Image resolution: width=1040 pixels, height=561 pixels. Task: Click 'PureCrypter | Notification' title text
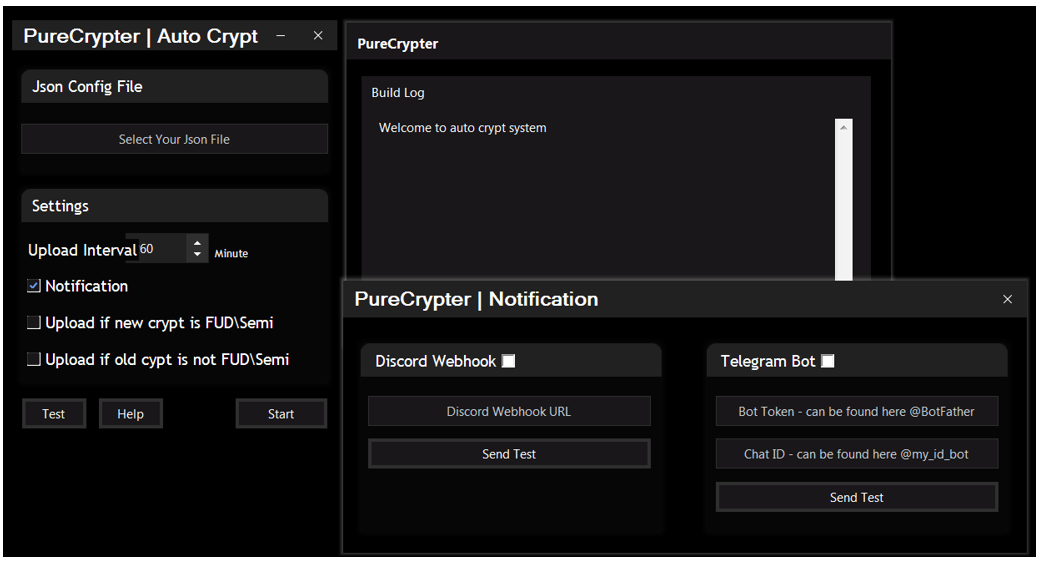(476, 299)
